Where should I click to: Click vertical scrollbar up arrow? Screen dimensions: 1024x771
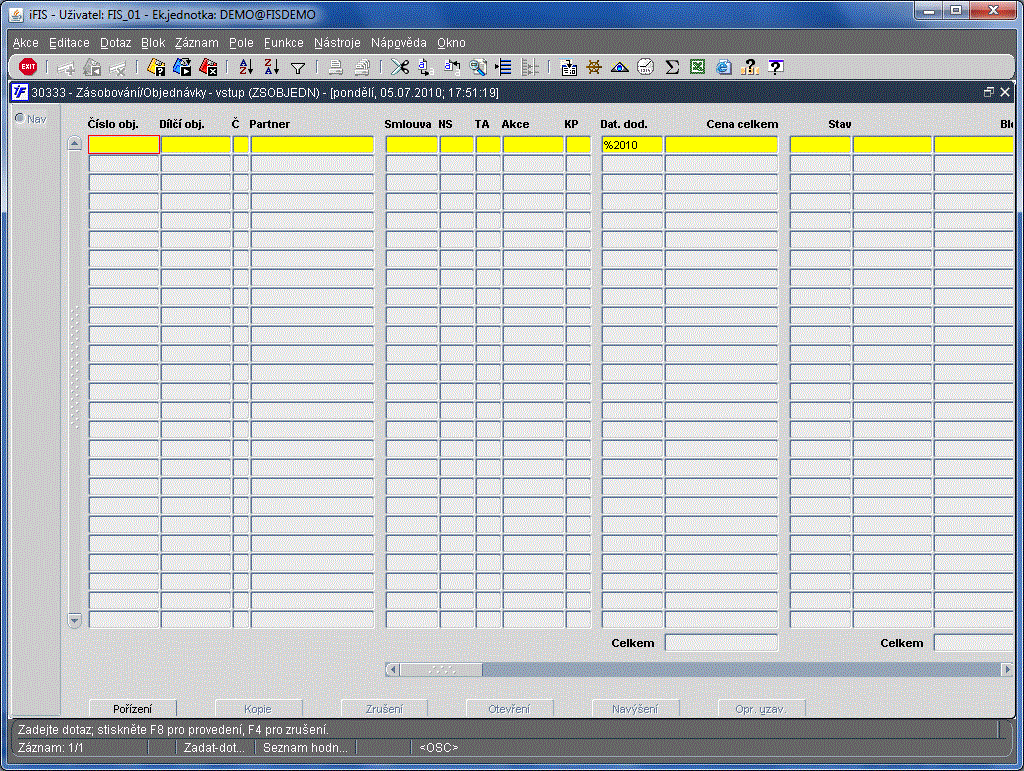click(x=74, y=144)
